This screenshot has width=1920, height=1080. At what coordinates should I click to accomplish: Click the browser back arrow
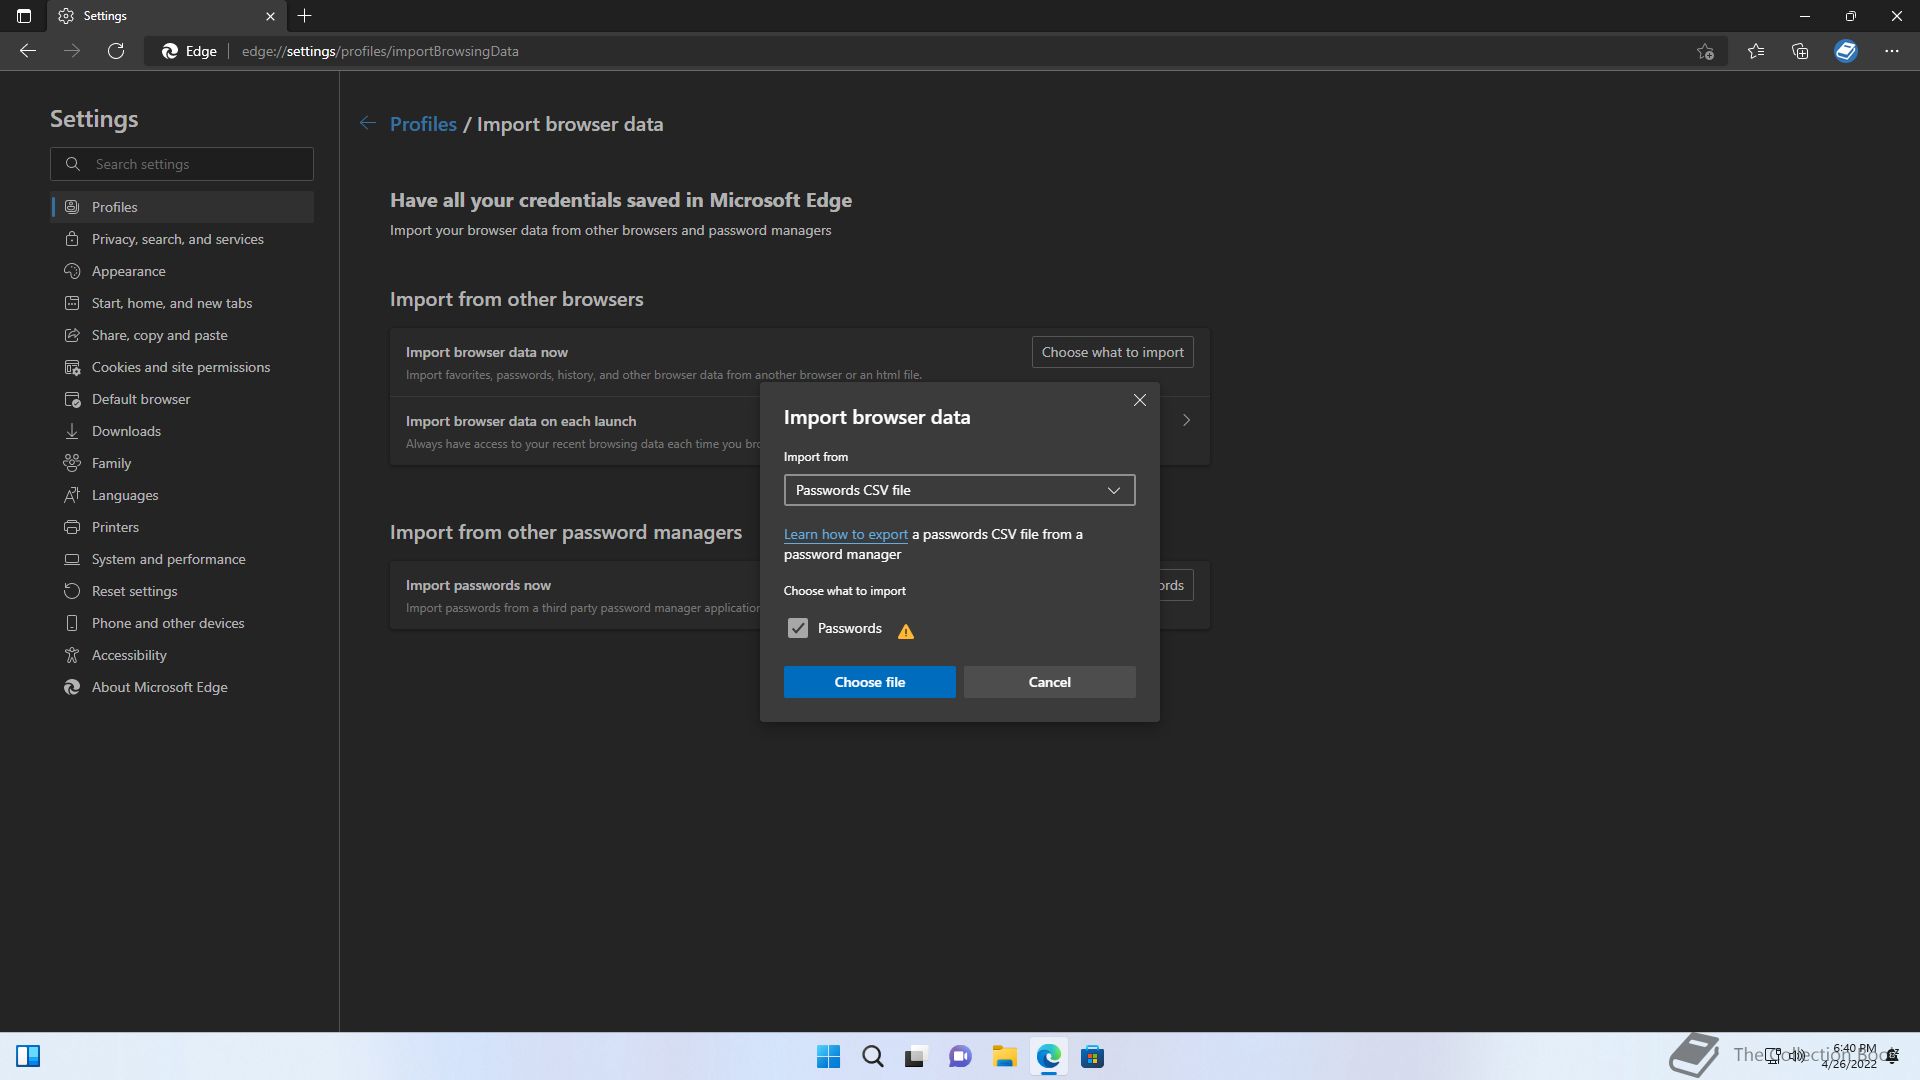click(x=28, y=51)
